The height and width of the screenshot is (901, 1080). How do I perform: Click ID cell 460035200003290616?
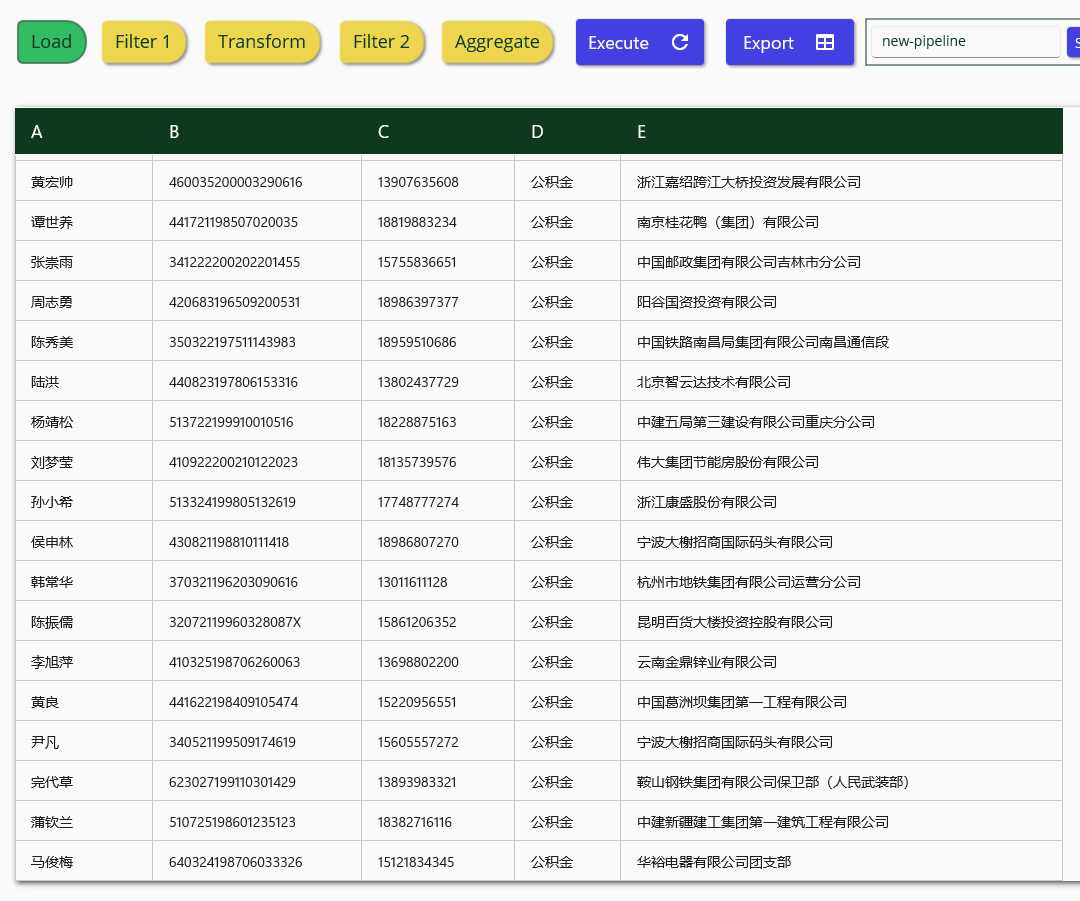point(257,182)
